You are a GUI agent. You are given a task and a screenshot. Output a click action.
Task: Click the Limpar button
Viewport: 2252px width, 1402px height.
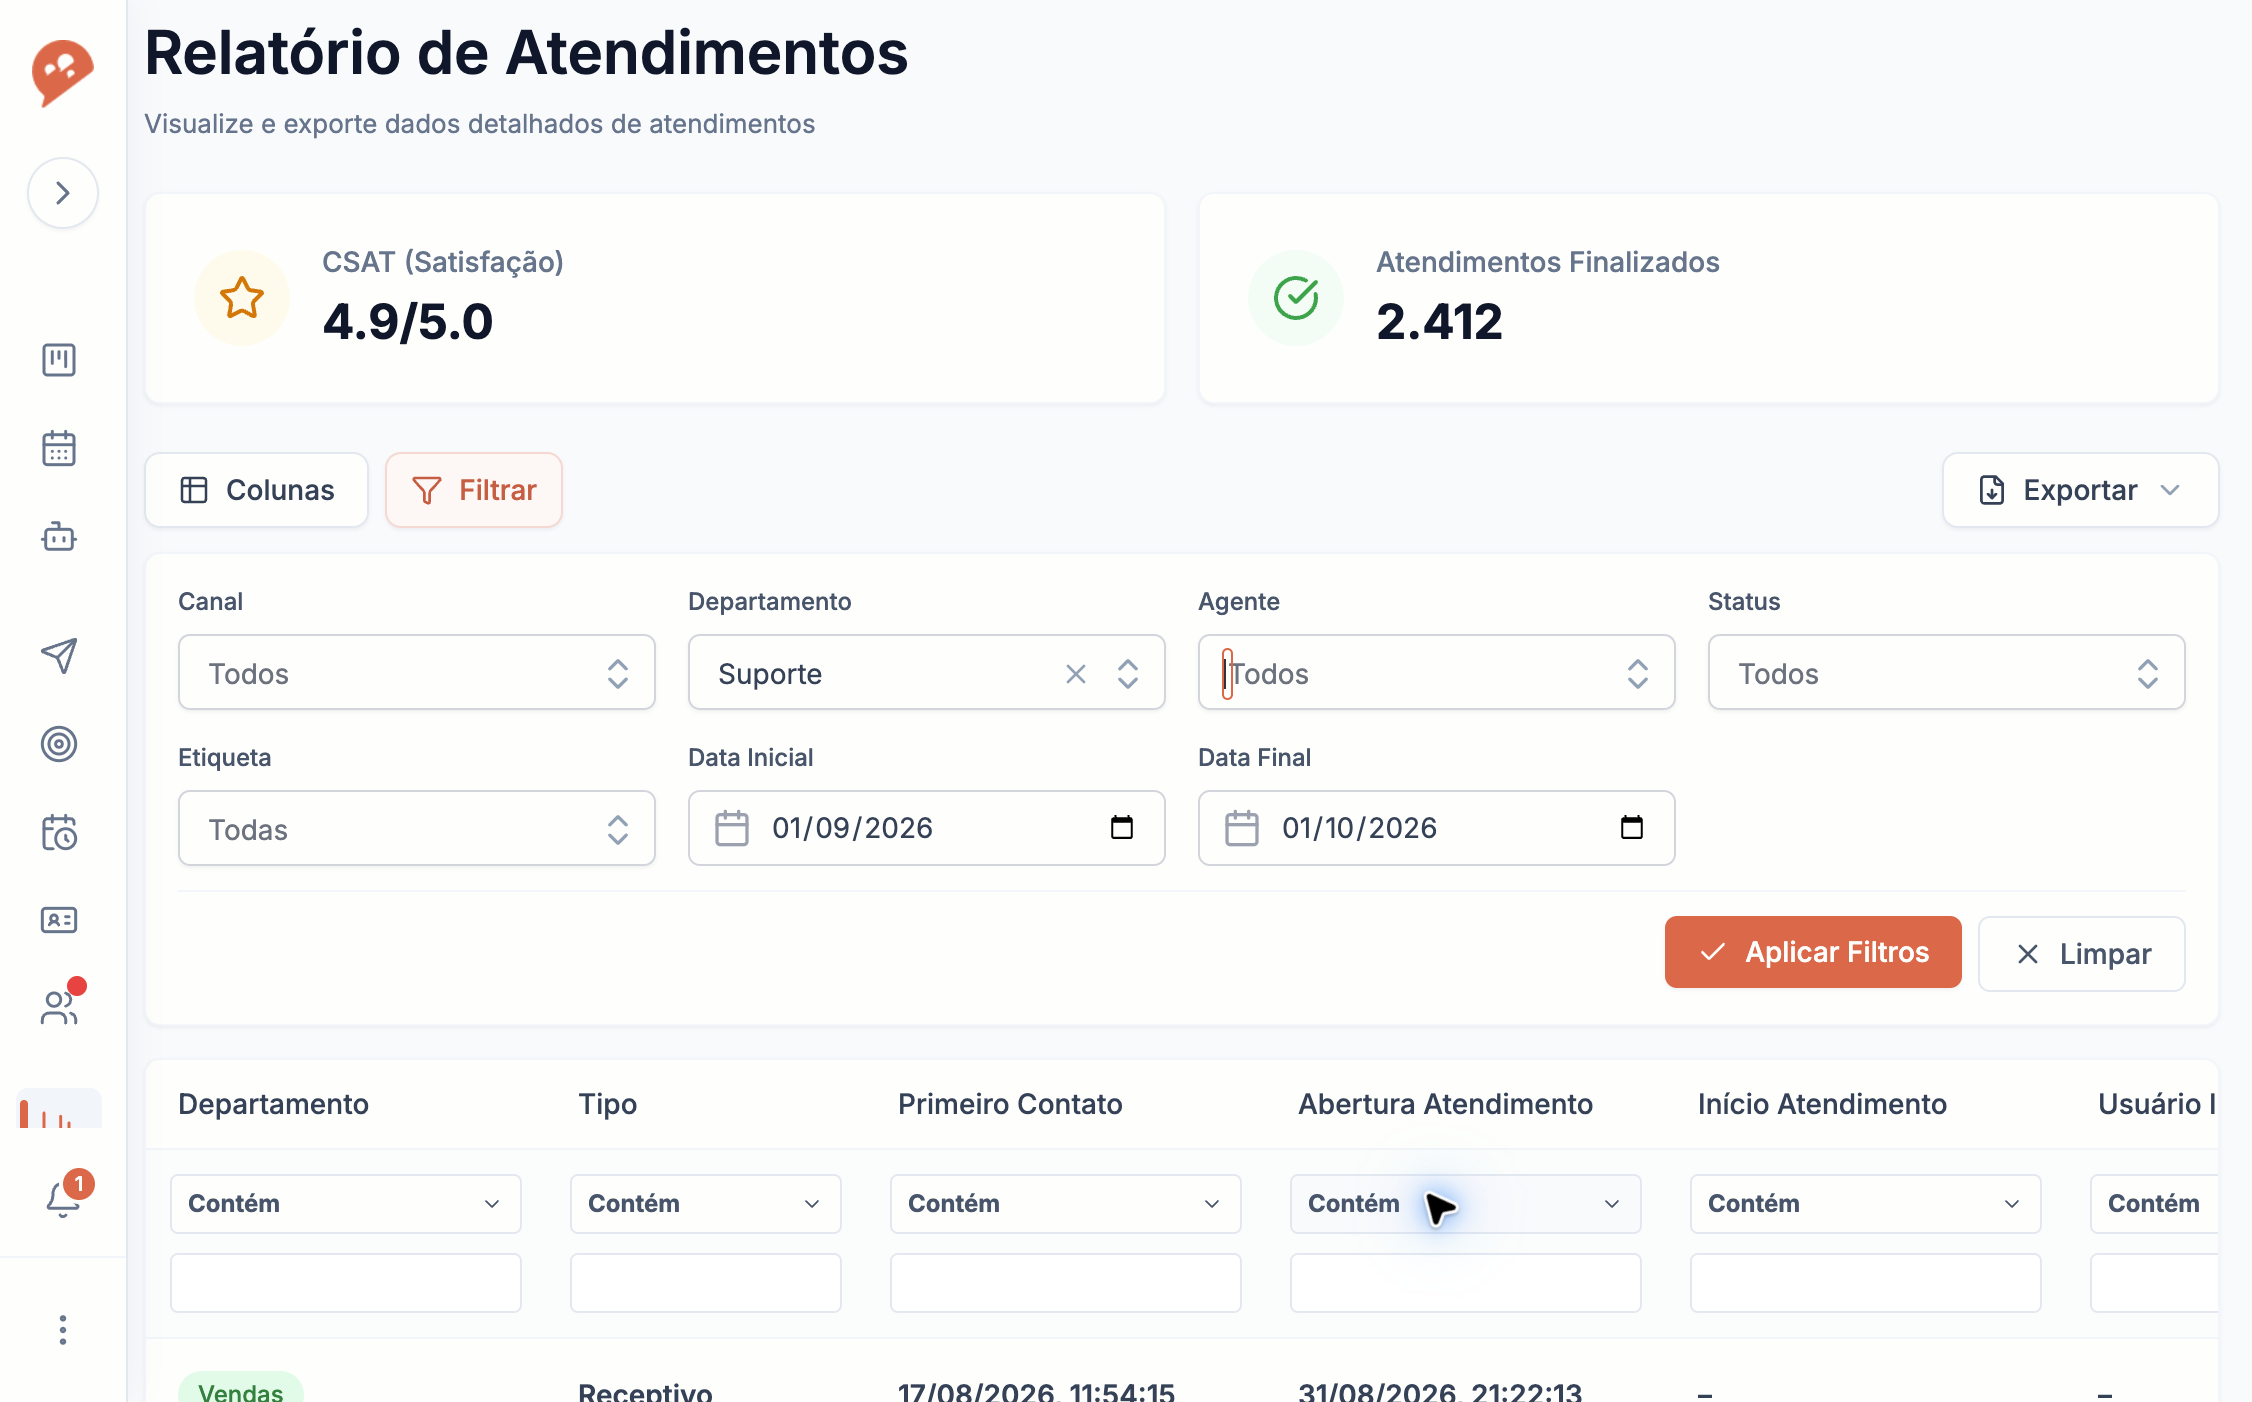pos(2082,954)
